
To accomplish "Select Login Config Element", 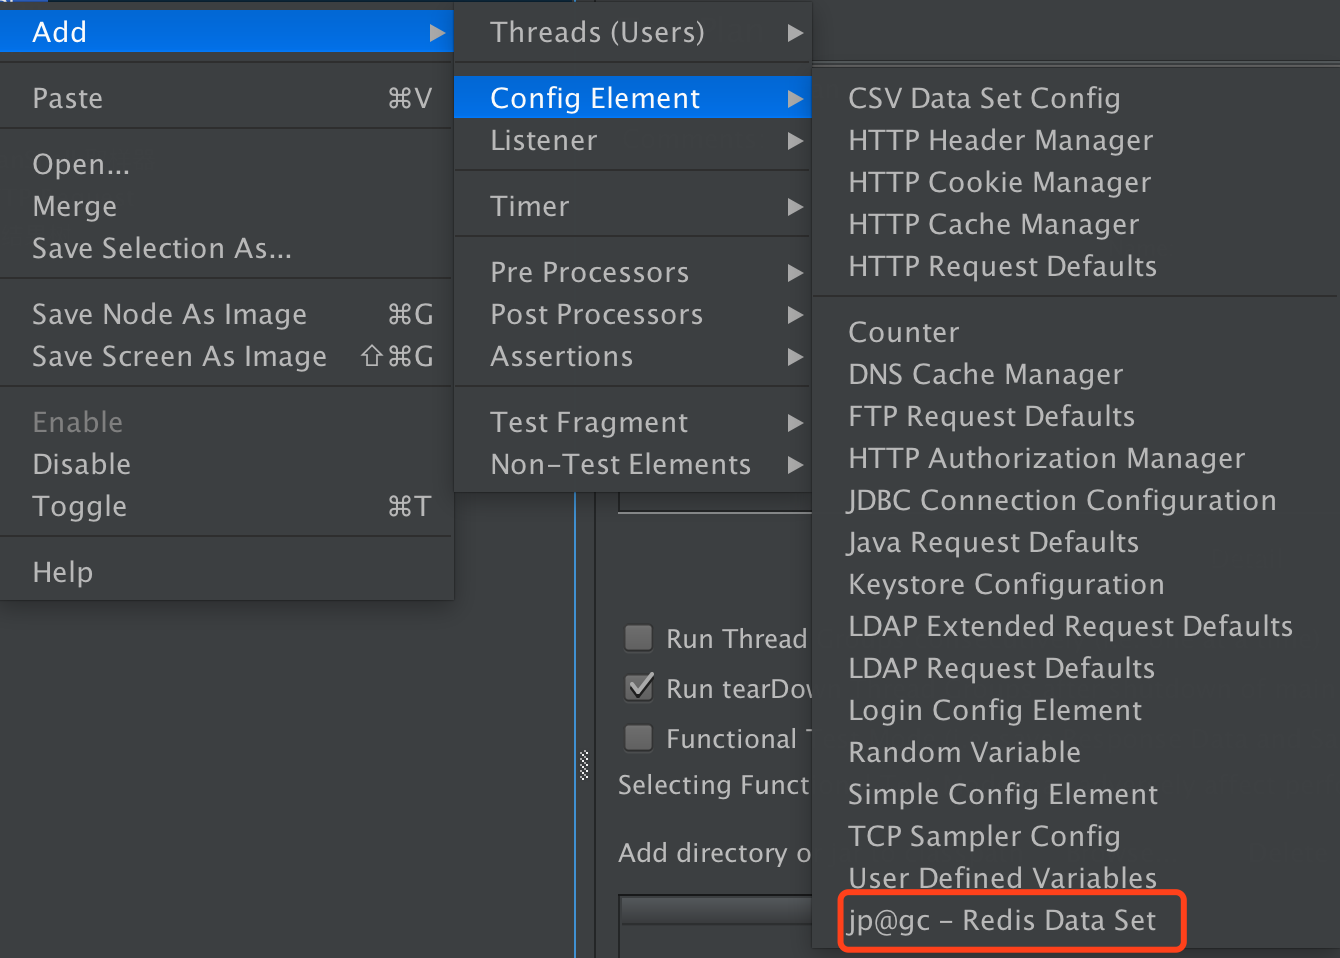I will 995,710.
